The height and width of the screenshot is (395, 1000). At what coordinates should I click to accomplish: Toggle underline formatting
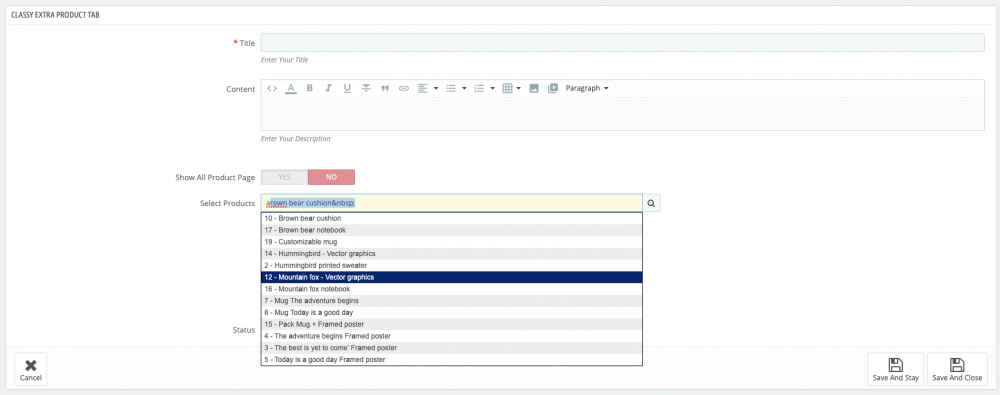[347, 88]
